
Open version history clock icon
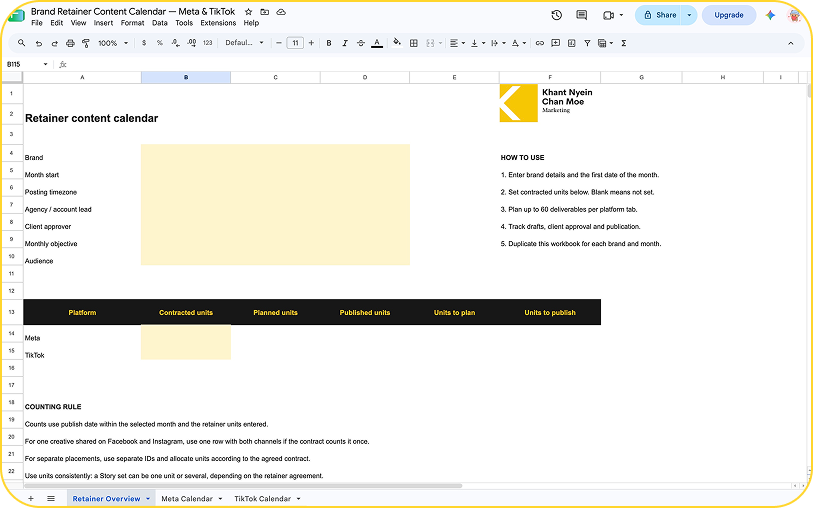pyautogui.click(x=556, y=15)
